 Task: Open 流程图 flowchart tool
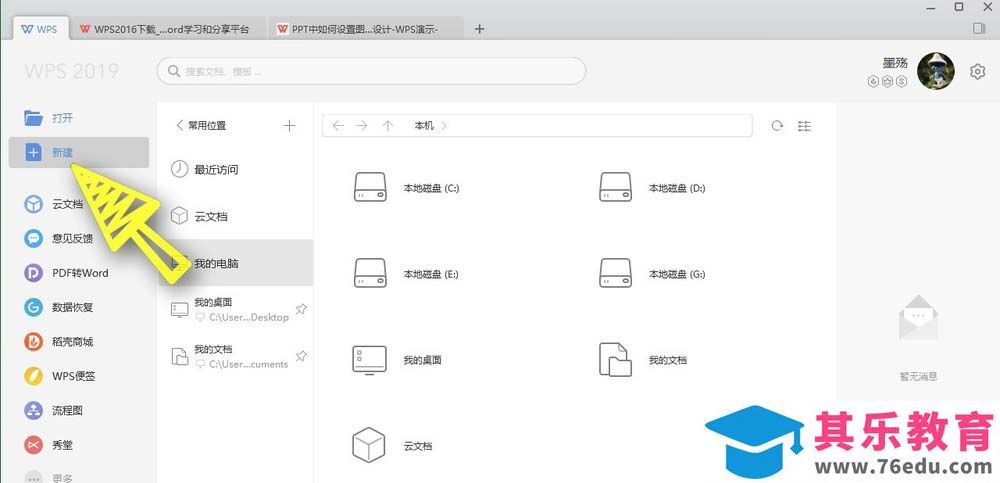pyautogui.click(x=54, y=411)
